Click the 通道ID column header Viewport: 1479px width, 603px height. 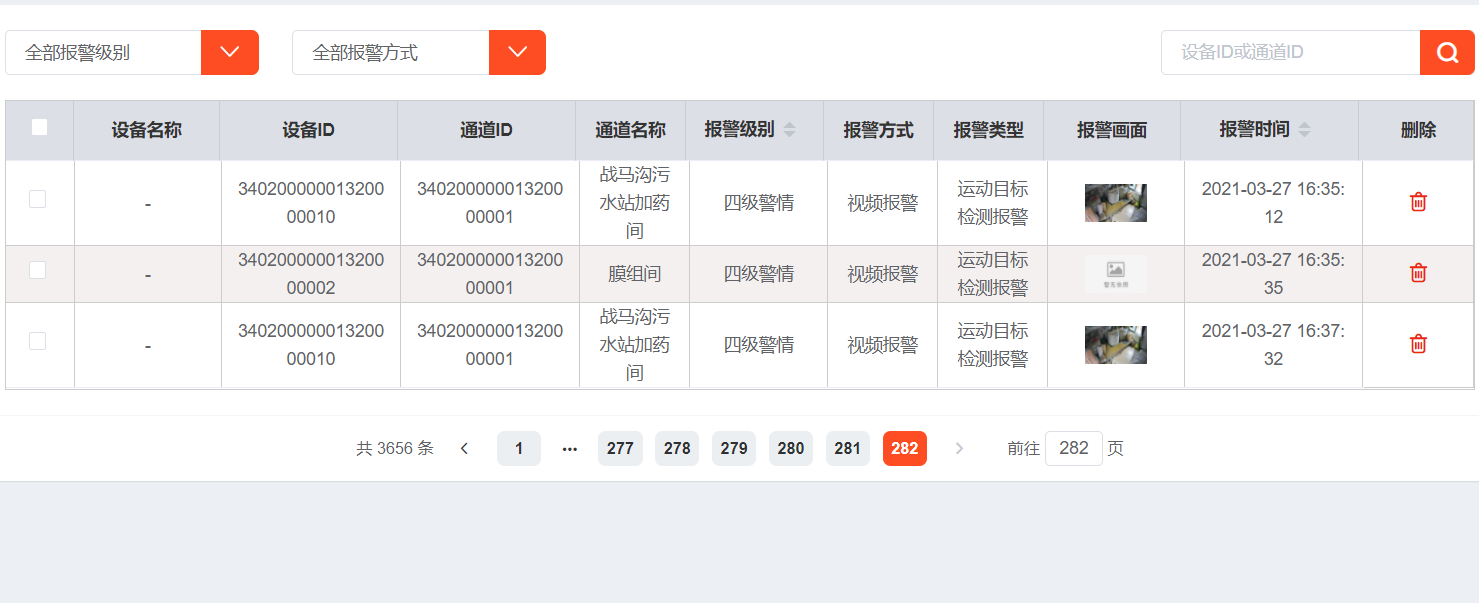click(487, 130)
